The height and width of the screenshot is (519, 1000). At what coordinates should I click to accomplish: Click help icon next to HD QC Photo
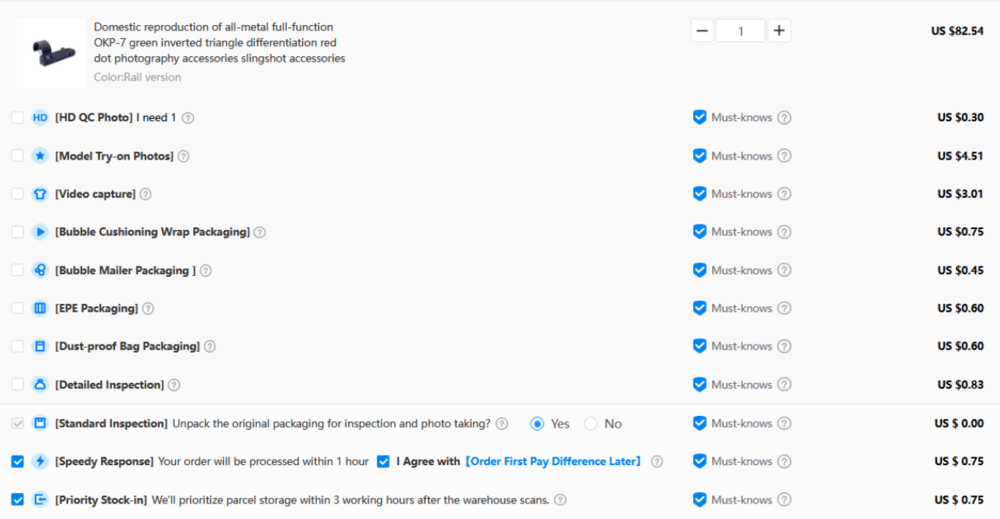188,118
